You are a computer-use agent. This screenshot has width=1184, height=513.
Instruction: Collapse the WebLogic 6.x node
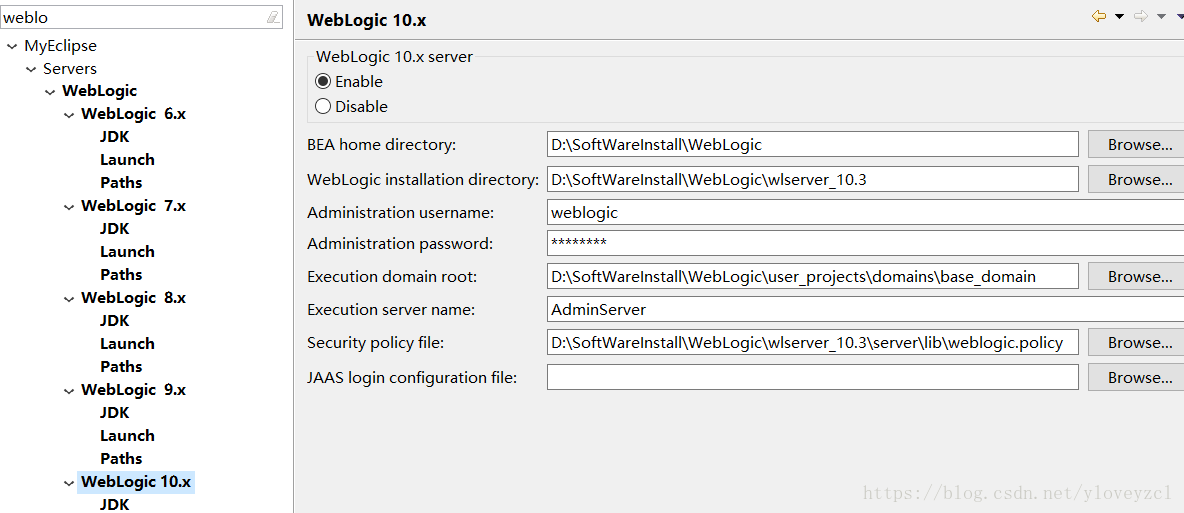pos(69,116)
